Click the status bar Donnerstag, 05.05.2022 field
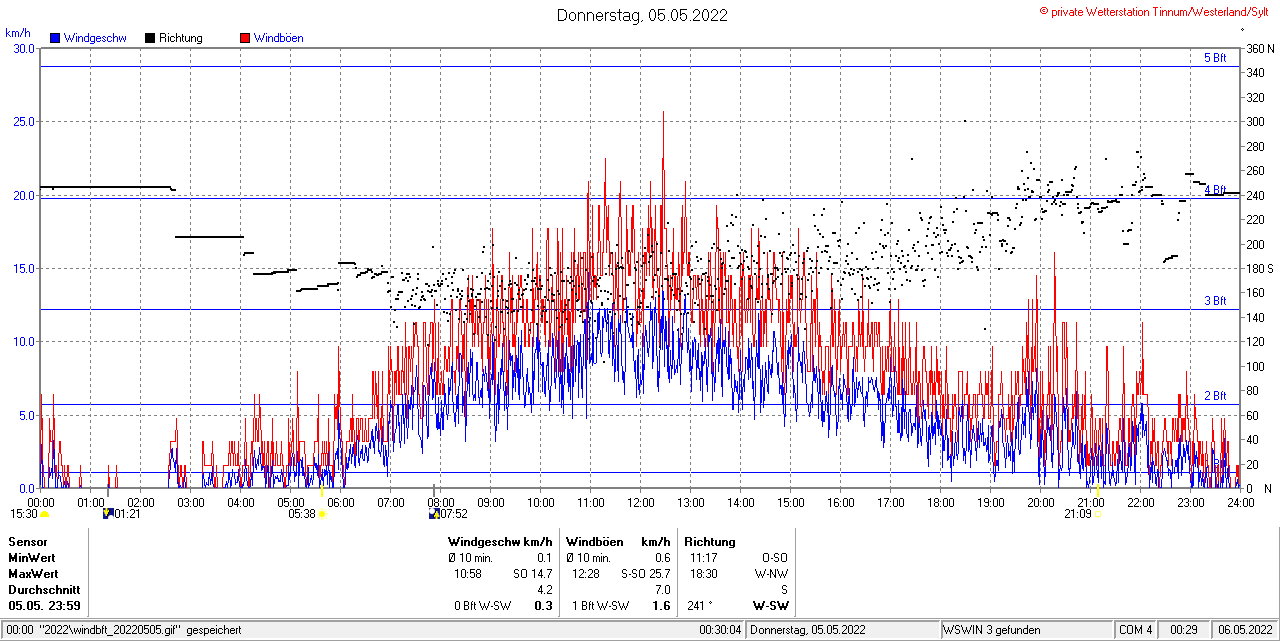 pyautogui.click(x=843, y=630)
